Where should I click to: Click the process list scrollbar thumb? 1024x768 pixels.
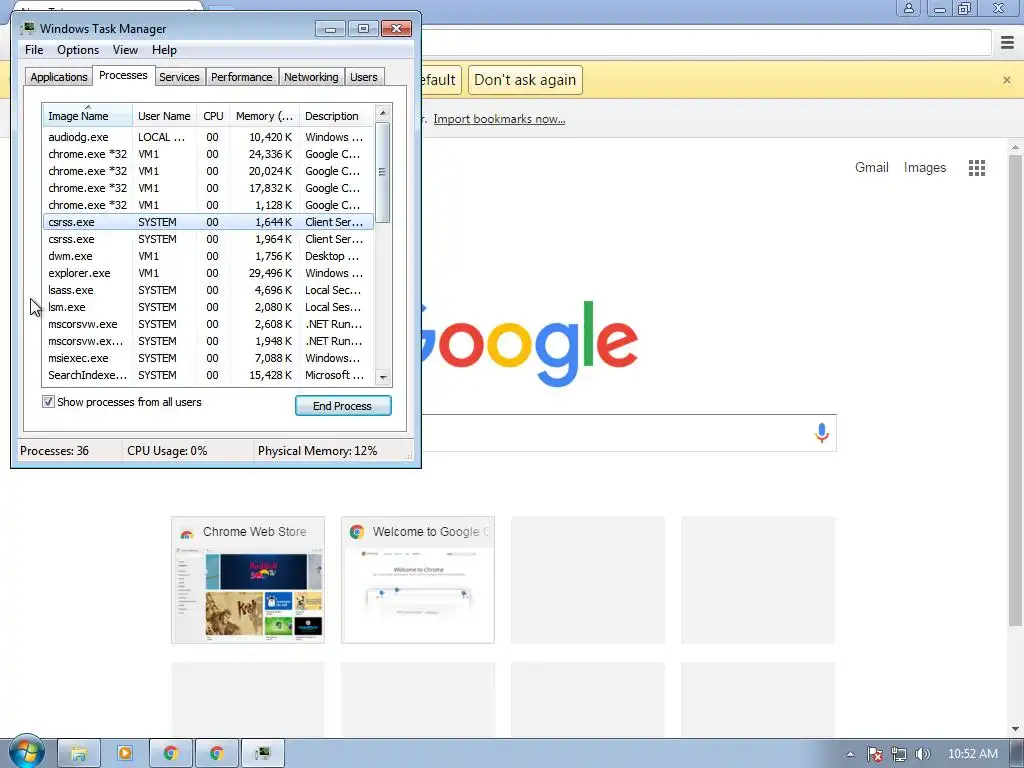click(383, 172)
